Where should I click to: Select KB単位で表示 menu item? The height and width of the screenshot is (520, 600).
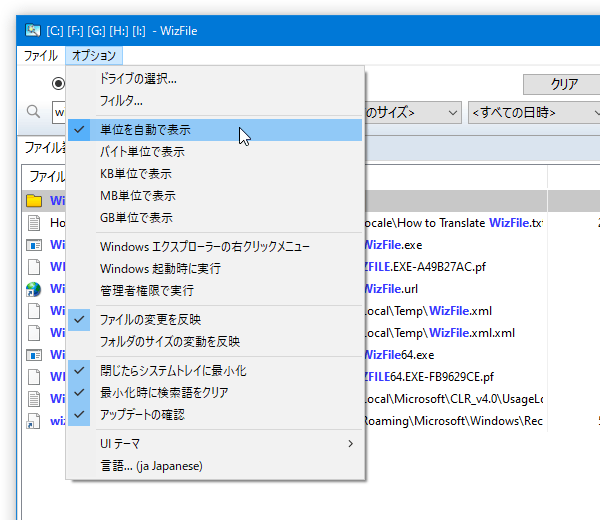[215, 174]
